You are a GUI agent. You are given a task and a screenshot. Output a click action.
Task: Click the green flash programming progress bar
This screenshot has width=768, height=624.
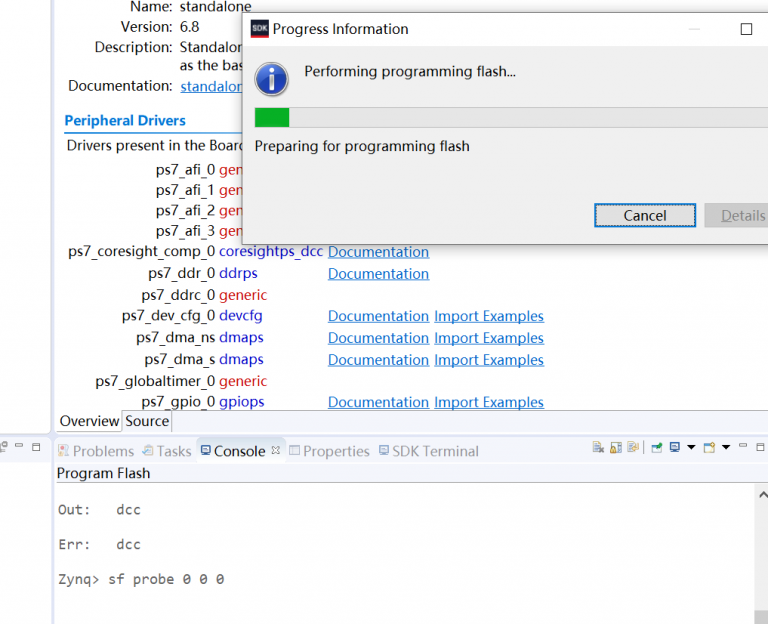pyautogui.click(x=272, y=118)
